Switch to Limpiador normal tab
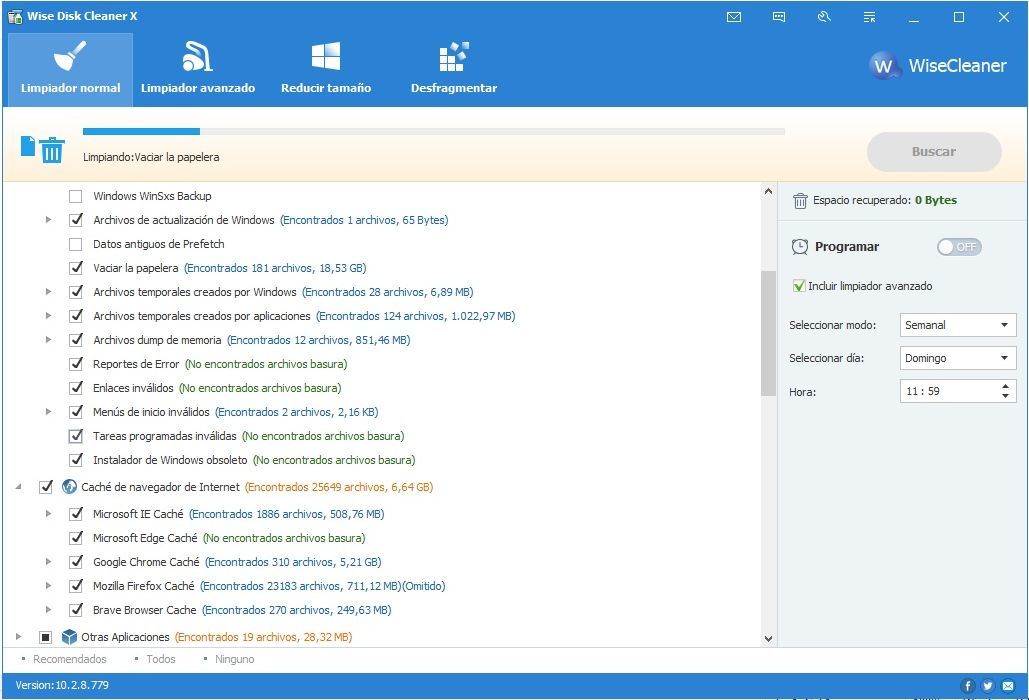 click(70, 70)
